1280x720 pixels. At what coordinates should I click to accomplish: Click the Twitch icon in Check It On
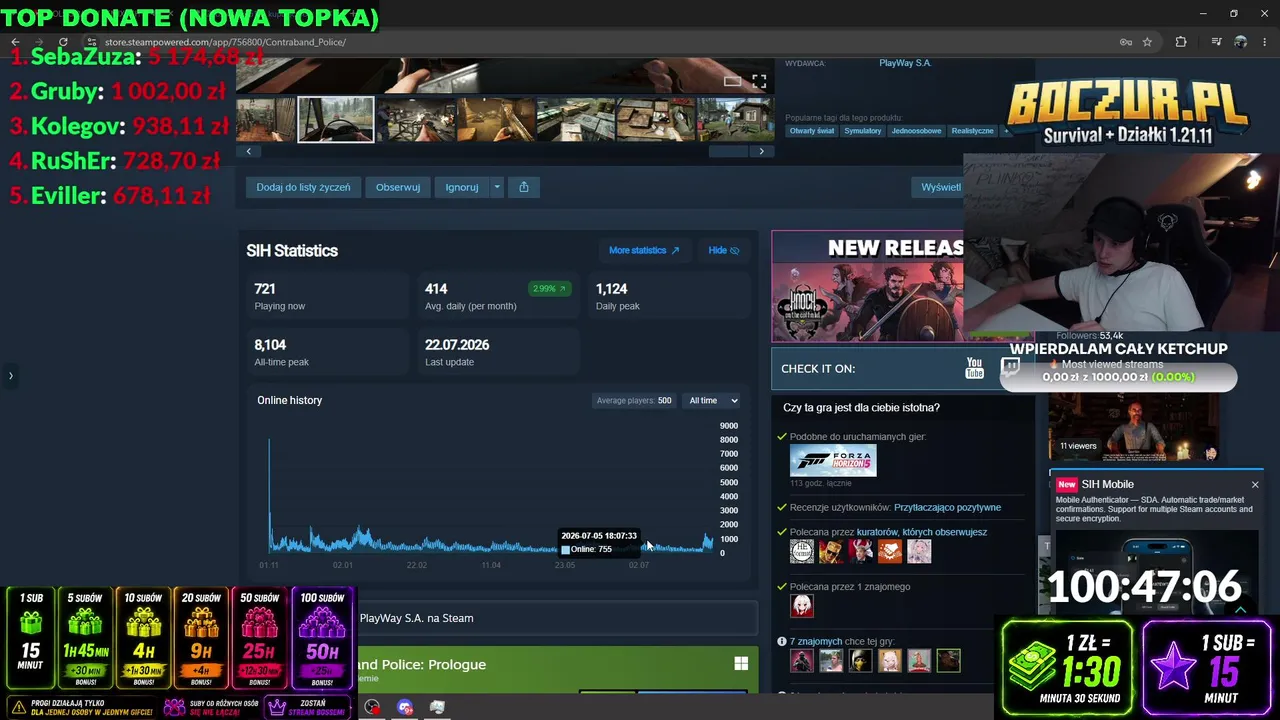click(x=1010, y=368)
